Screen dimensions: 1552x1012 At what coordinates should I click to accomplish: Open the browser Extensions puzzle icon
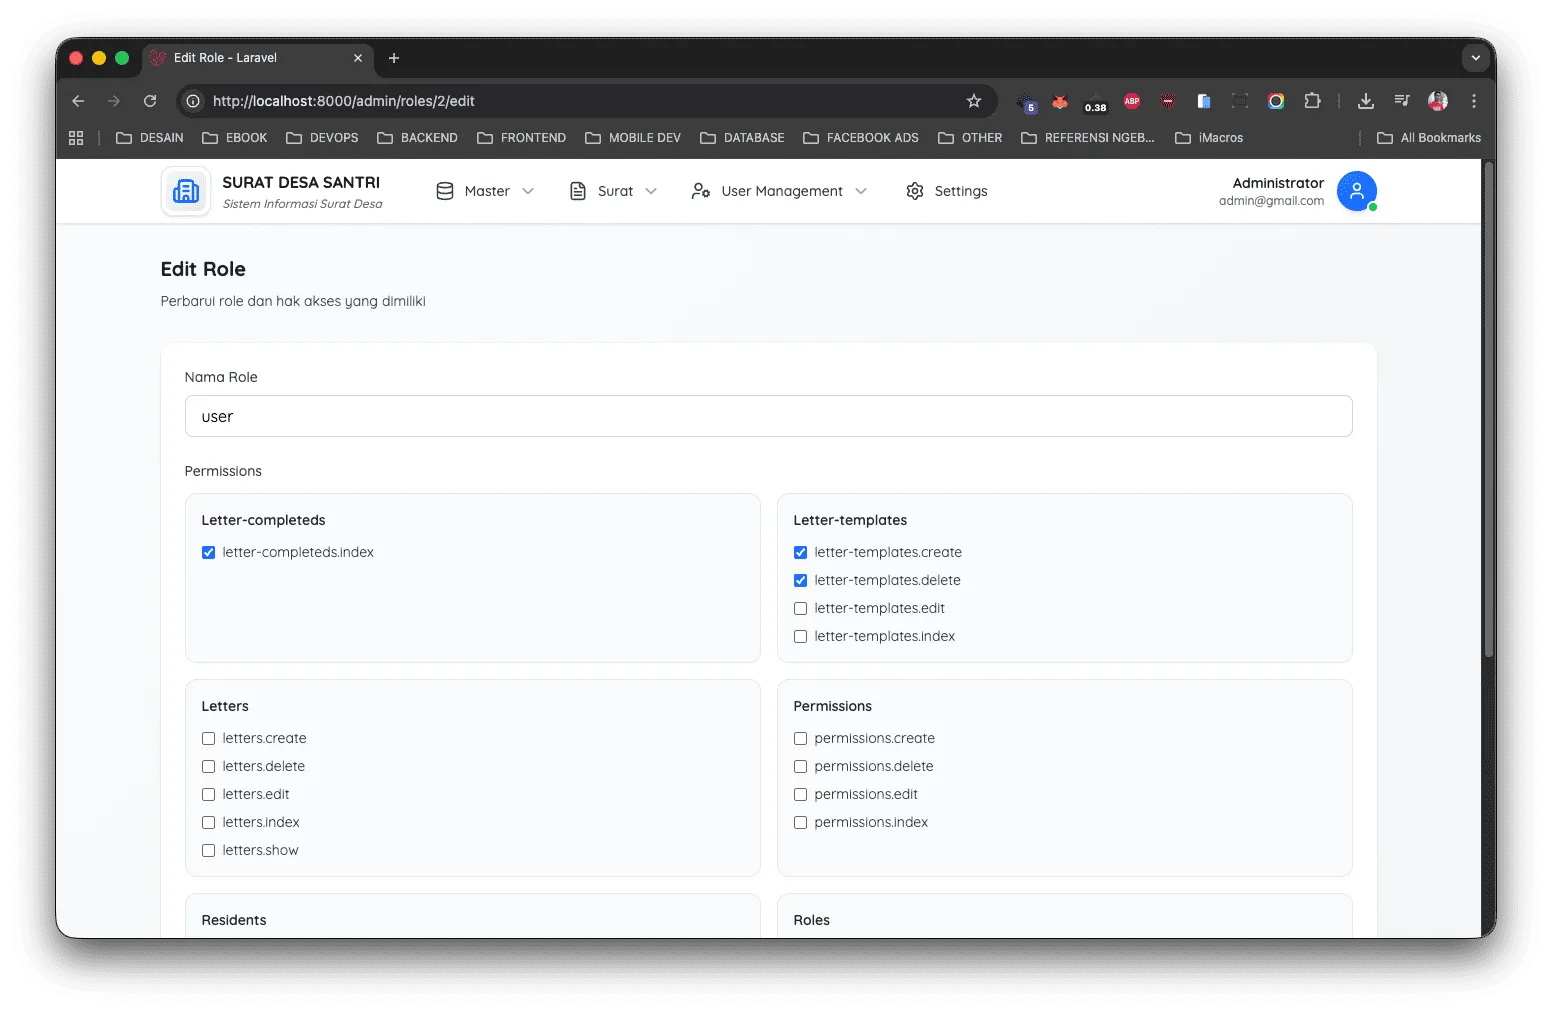click(x=1312, y=101)
